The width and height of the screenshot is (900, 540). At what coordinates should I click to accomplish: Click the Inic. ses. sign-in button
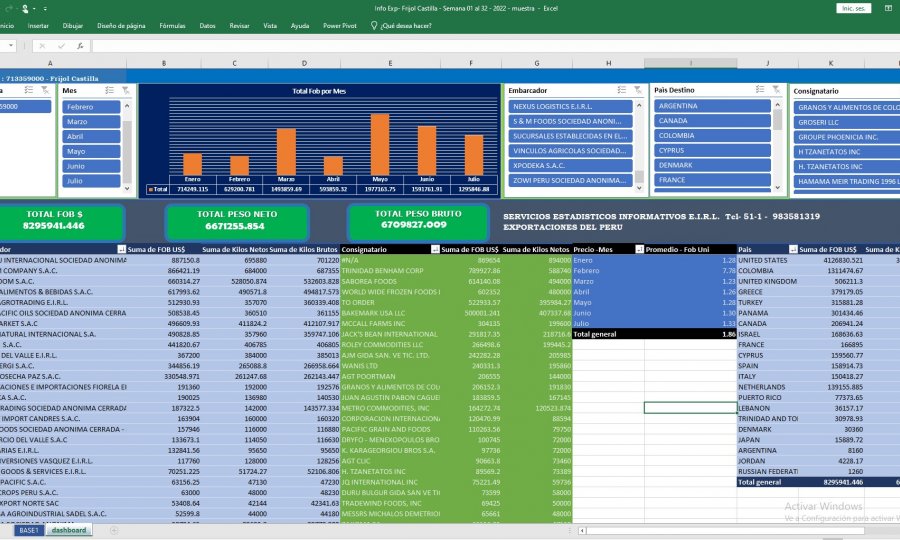(854, 8)
